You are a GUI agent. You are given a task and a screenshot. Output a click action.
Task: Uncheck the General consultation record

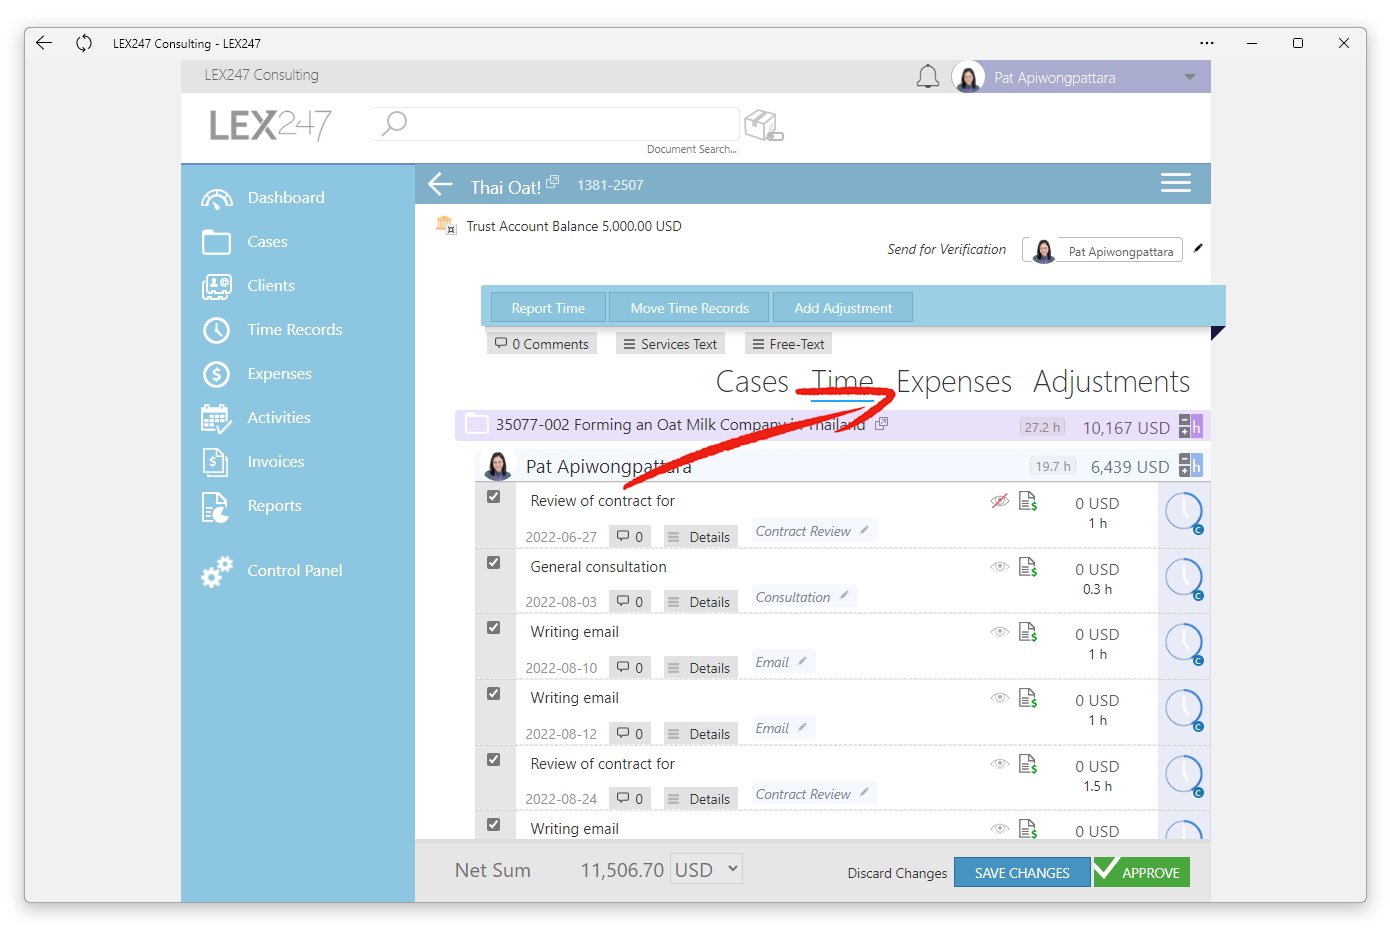pyautogui.click(x=493, y=562)
